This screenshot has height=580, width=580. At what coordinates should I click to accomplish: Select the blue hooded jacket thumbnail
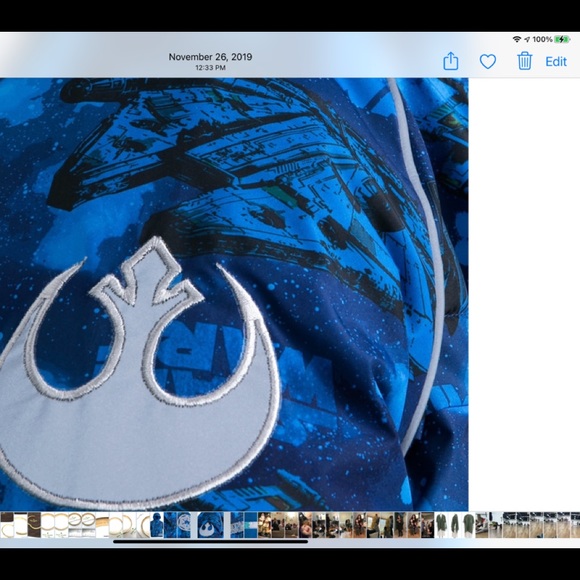[x=156, y=525]
